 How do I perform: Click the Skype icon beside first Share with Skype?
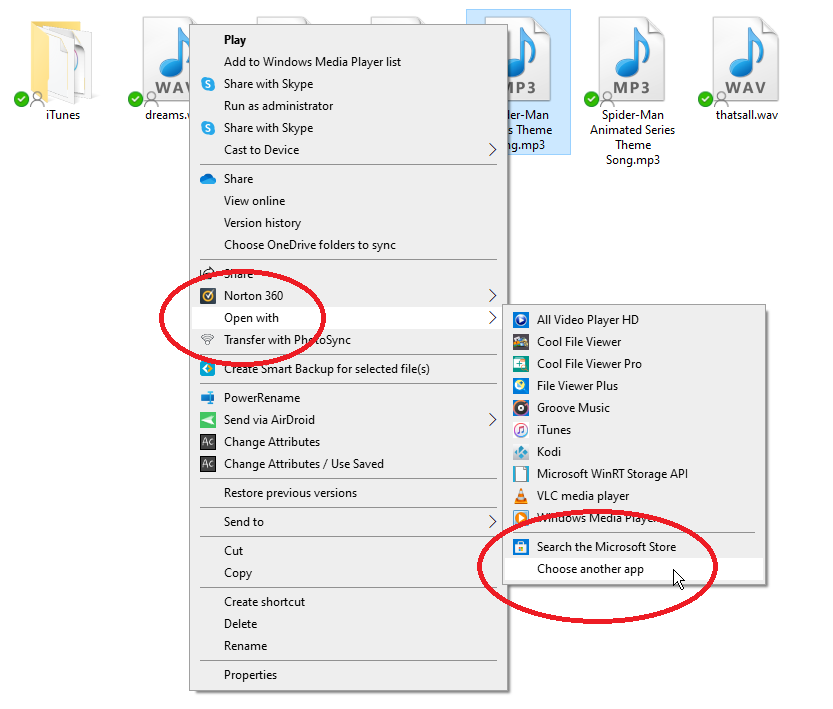[208, 84]
